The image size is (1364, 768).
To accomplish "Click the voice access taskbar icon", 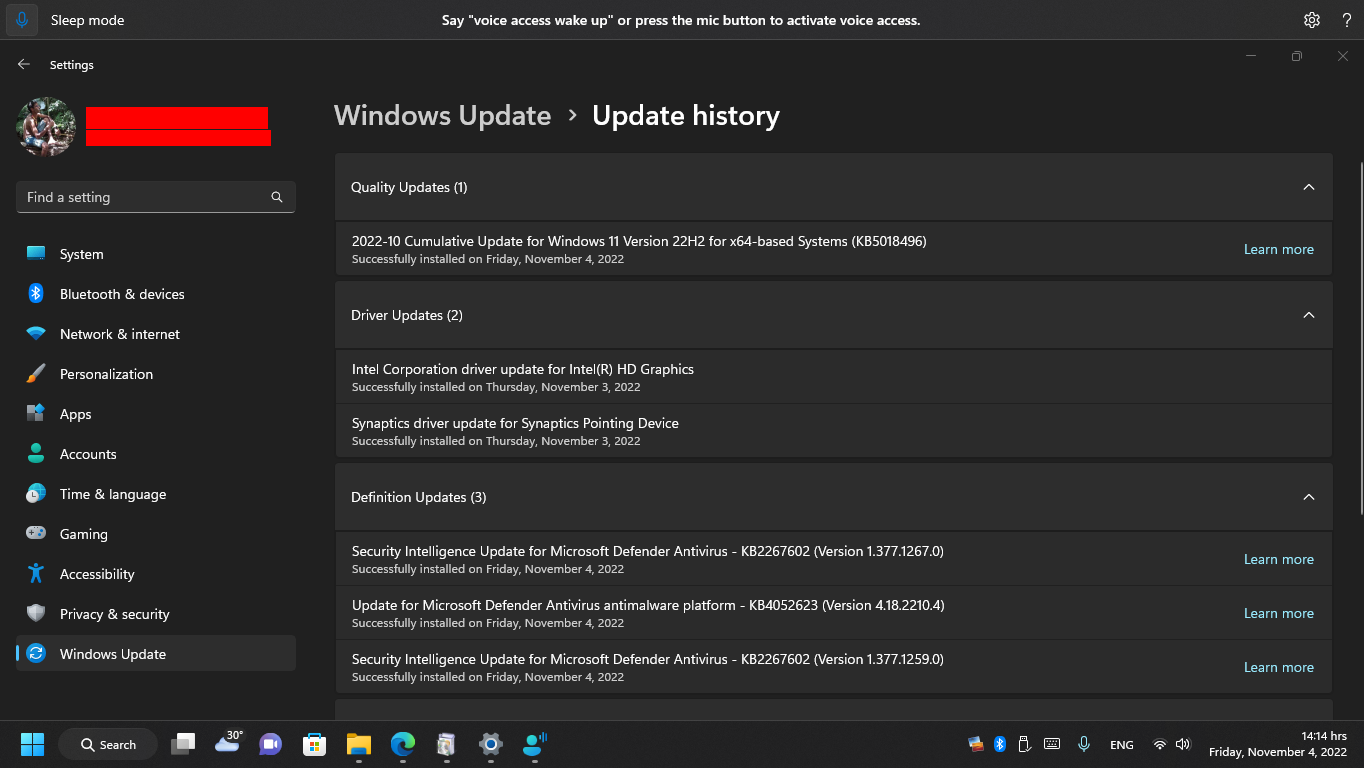I will click(x=535, y=744).
